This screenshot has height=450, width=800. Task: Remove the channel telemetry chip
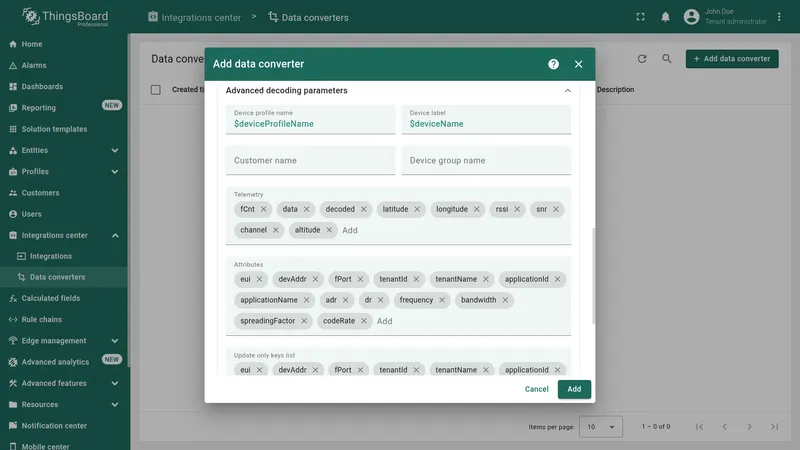point(276,230)
